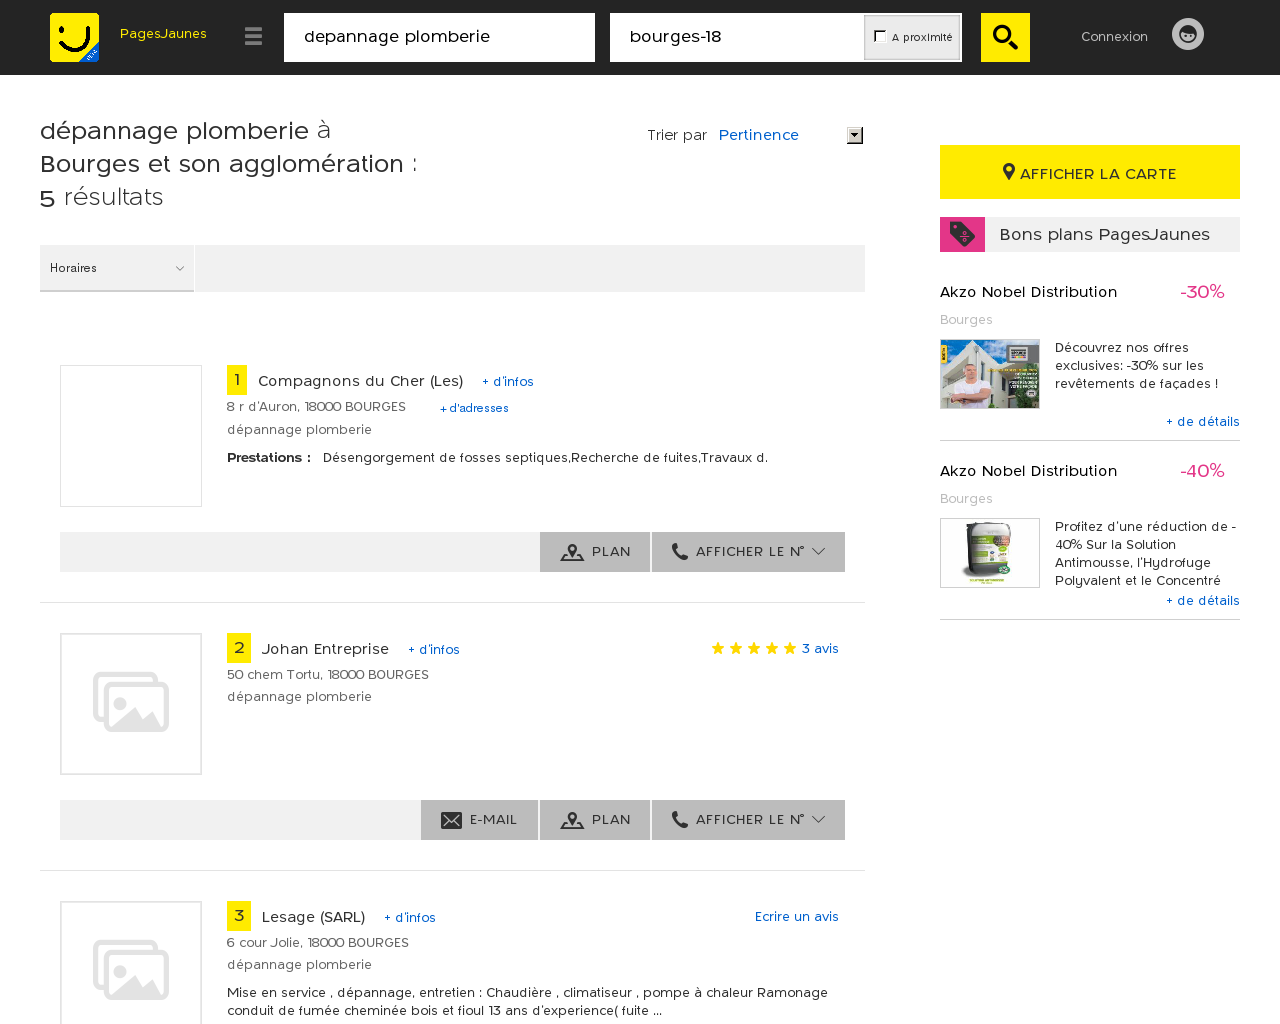The width and height of the screenshot is (1280, 1024).
Task: Open '+ d'infos' for Compagnons du Cher
Action: click(508, 382)
